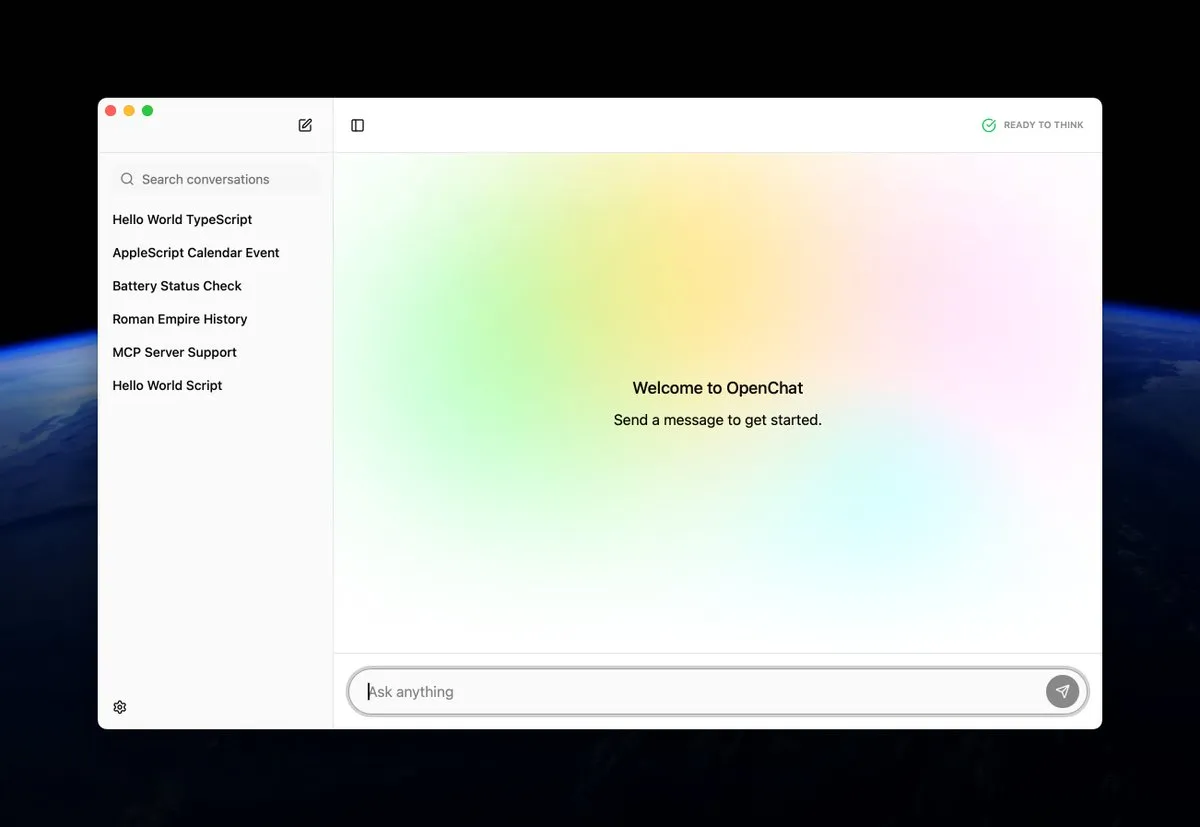Click the READY TO THINK status label
This screenshot has width=1200, height=827.
tap(1043, 125)
